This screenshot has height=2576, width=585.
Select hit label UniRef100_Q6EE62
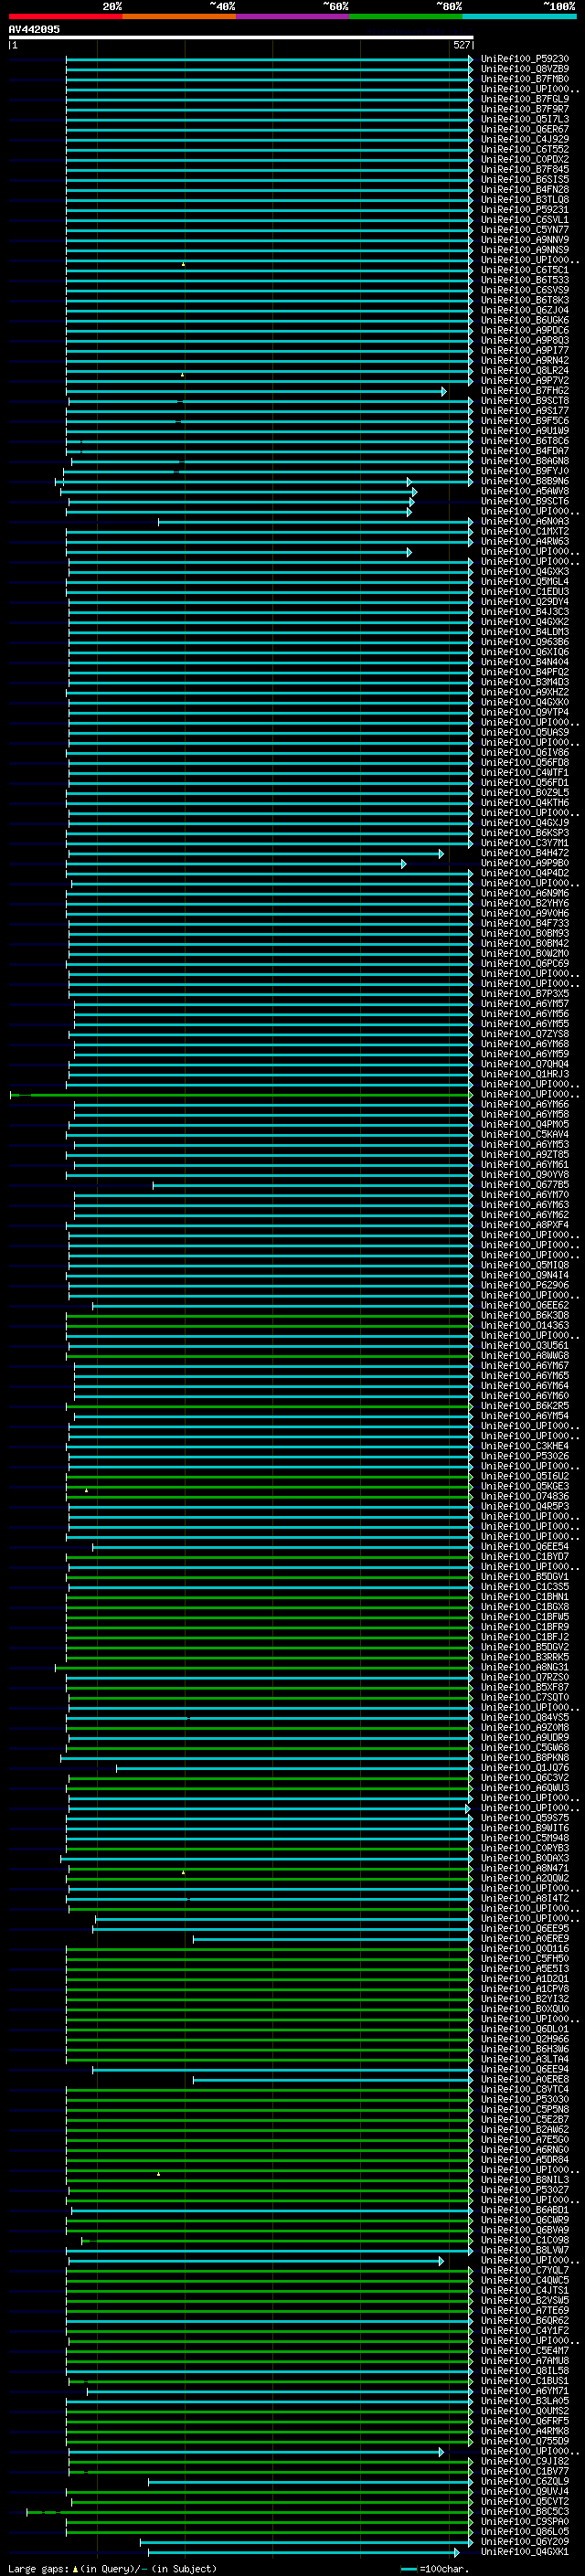coord(524,1305)
